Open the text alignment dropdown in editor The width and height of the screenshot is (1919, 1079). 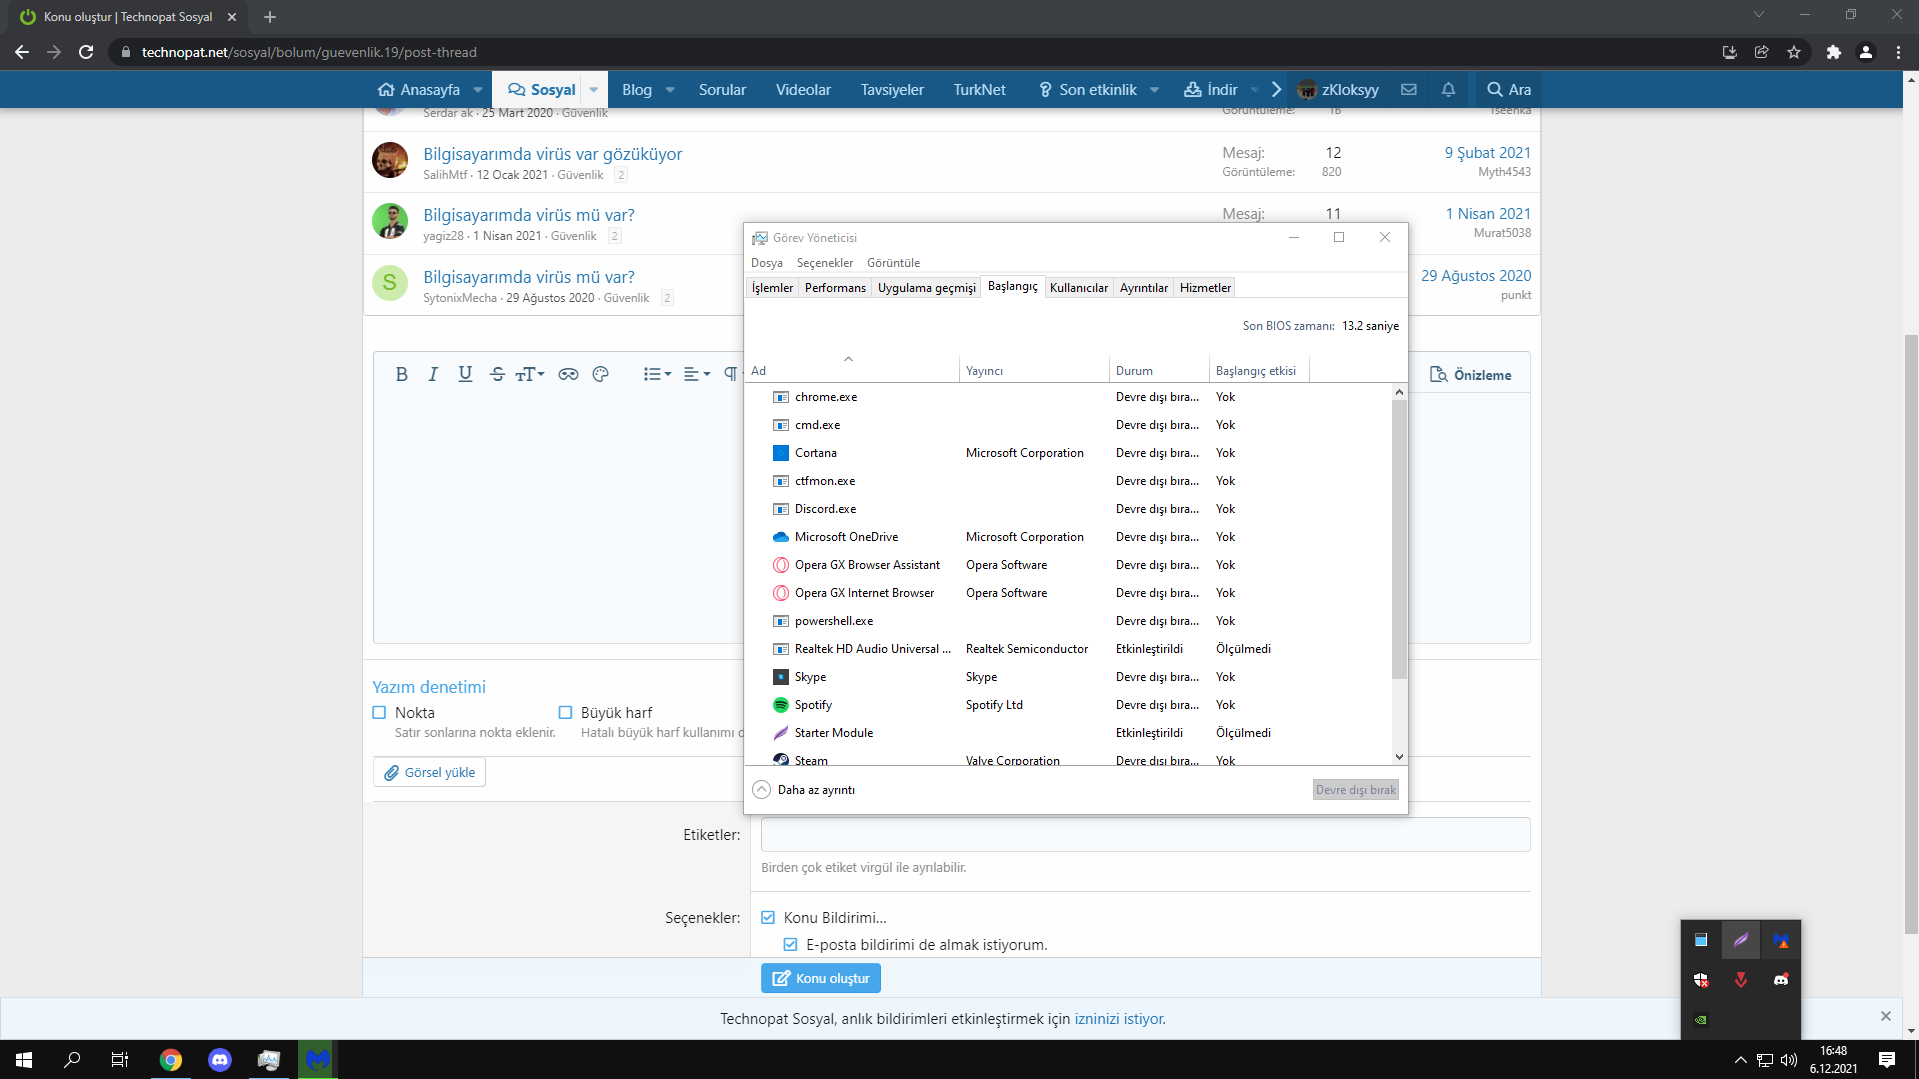697,374
